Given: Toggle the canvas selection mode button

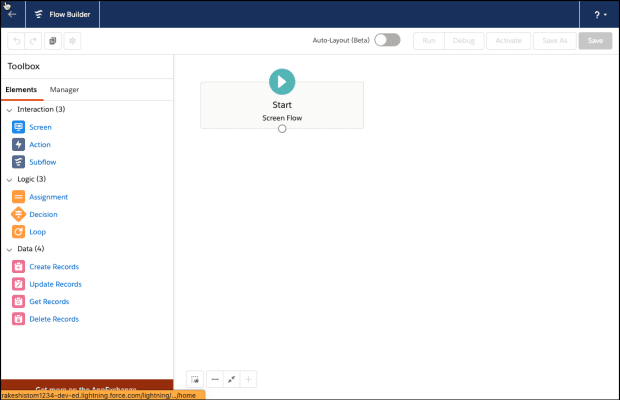Looking at the screenshot, I should point(196,379).
